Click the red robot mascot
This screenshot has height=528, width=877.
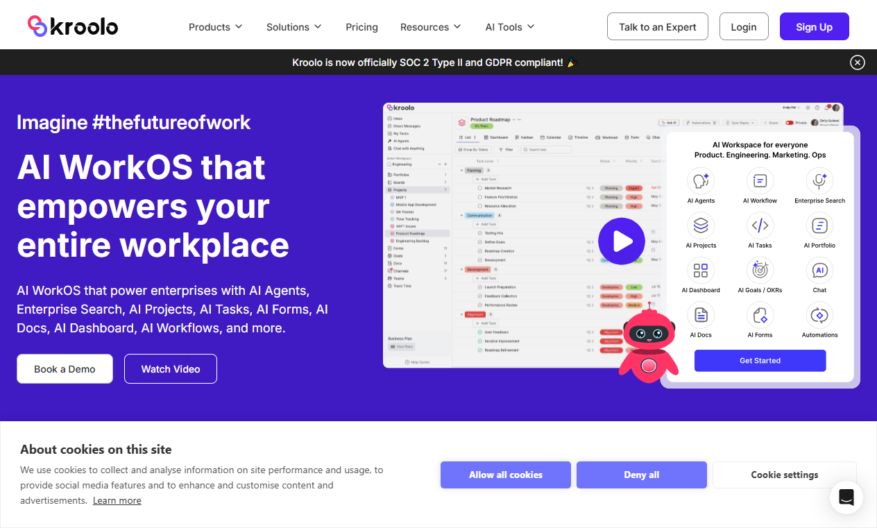[x=648, y=345]
